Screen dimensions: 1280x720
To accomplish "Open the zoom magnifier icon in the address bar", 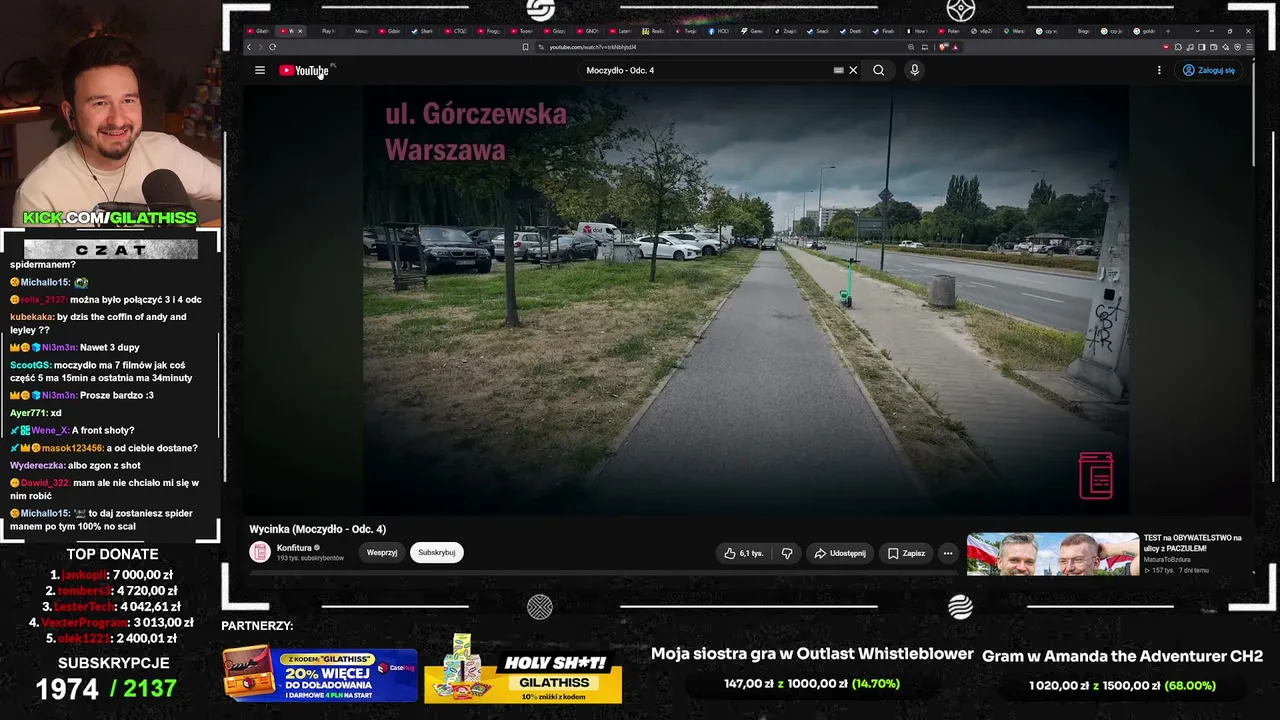I will 911,47.
